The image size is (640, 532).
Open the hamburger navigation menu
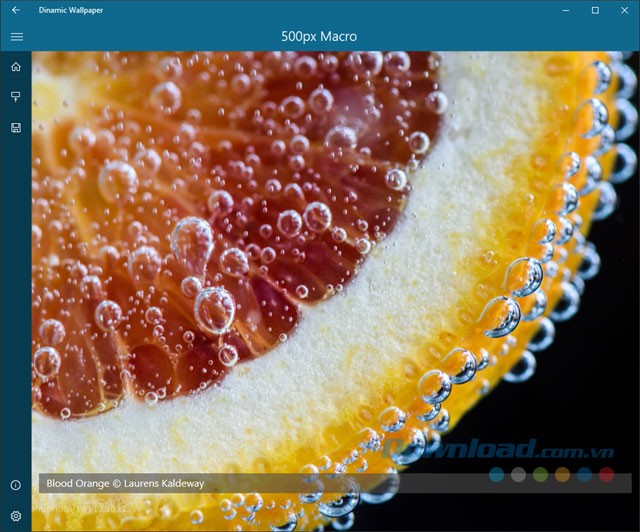click(16, 37)
